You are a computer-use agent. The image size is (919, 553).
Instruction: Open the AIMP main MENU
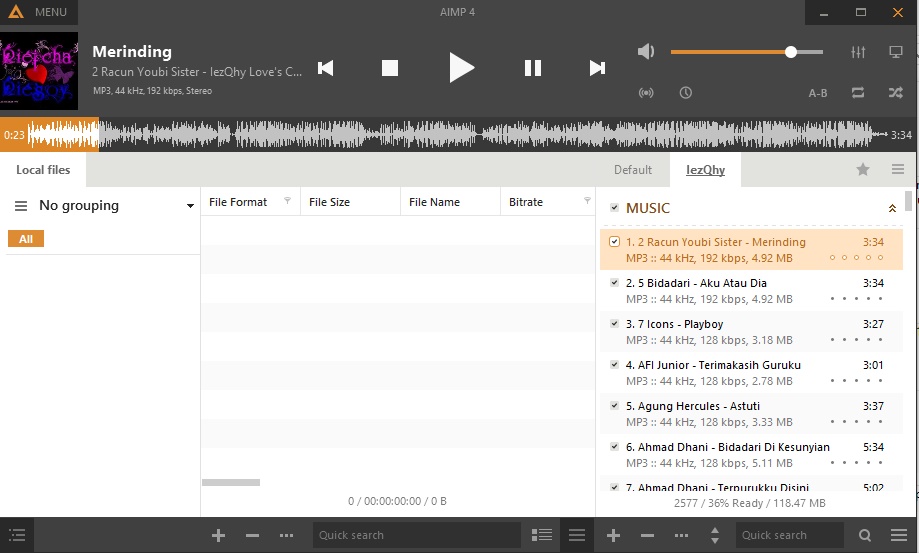tap(39, 12)
